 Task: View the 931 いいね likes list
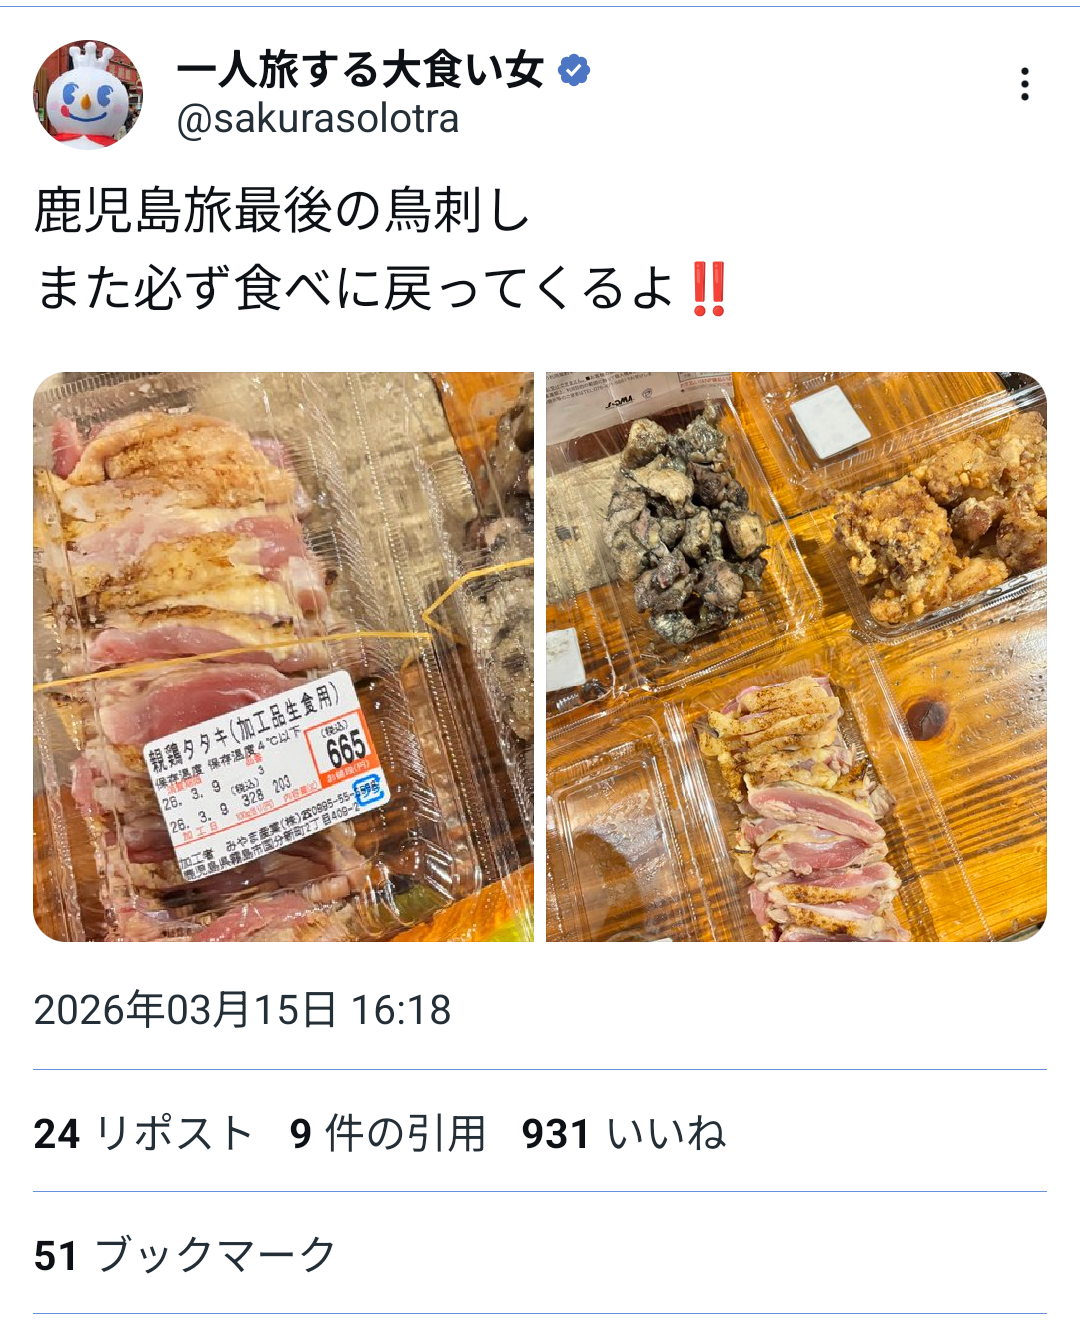tap(624, 1133)
